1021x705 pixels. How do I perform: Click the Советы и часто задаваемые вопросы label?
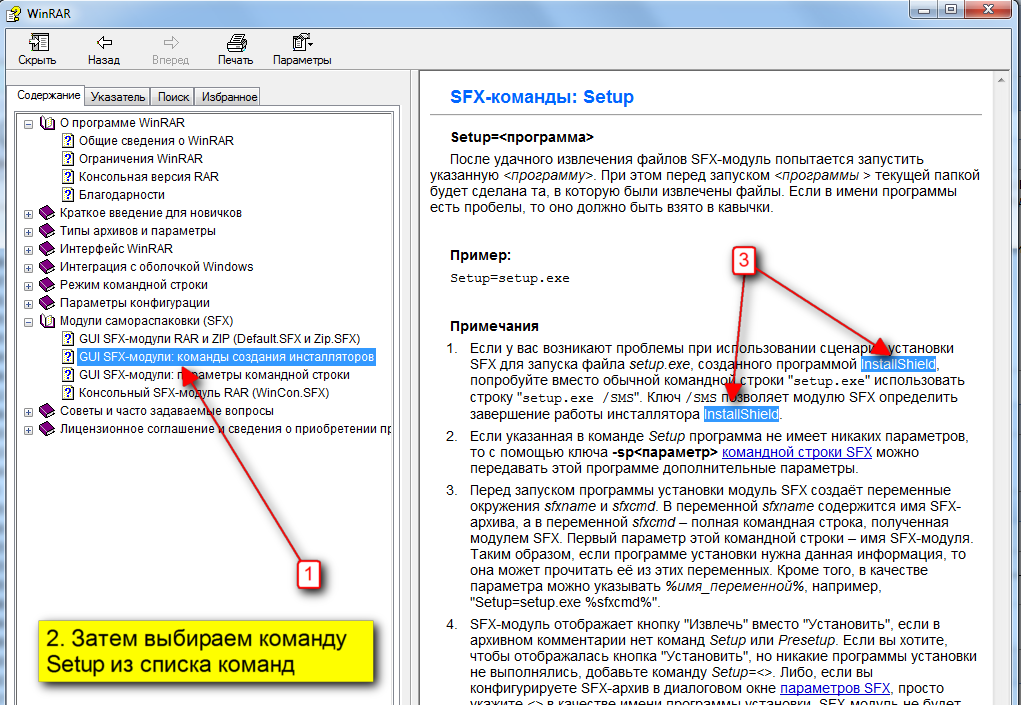point(167,411)
